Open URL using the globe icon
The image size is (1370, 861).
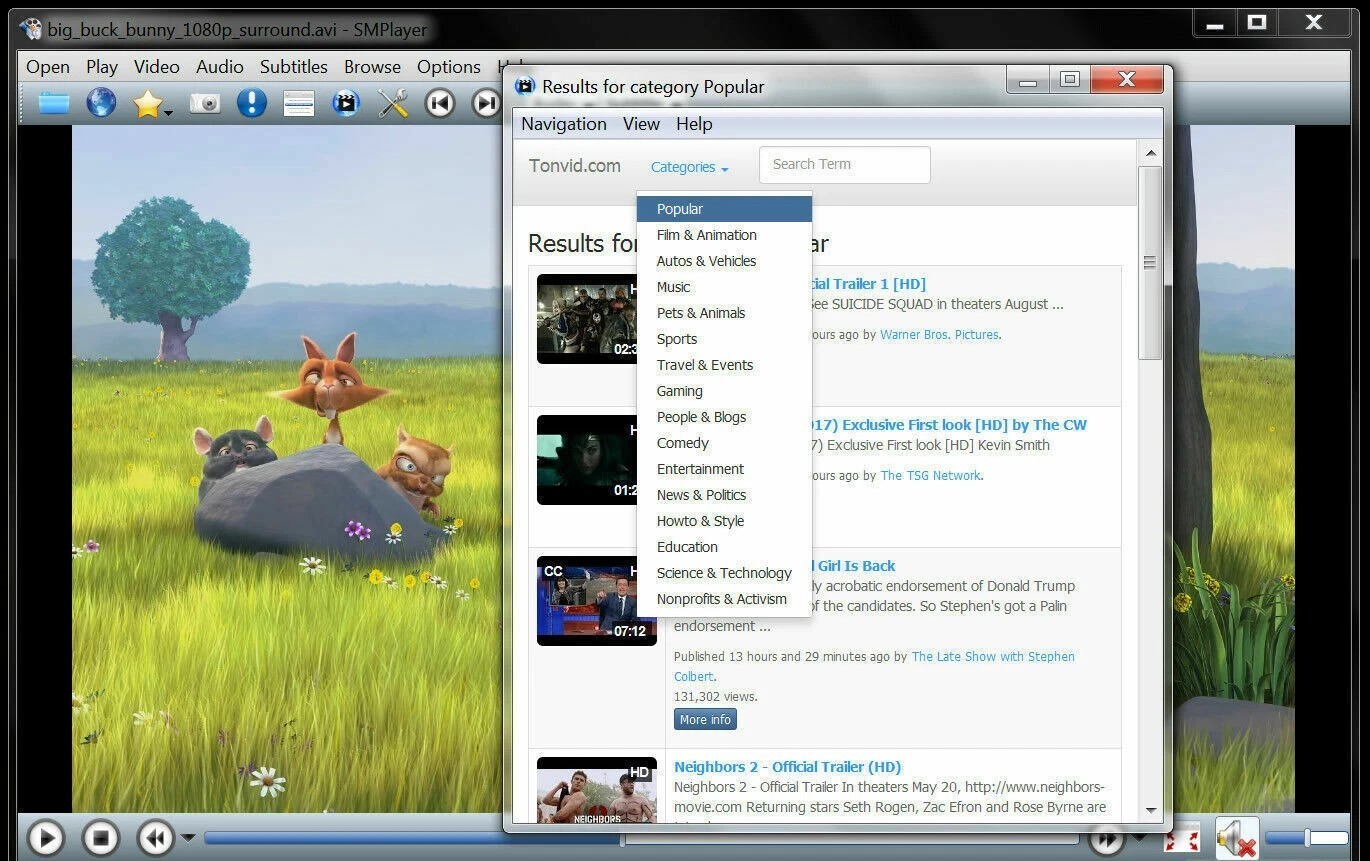click(101, 103)
